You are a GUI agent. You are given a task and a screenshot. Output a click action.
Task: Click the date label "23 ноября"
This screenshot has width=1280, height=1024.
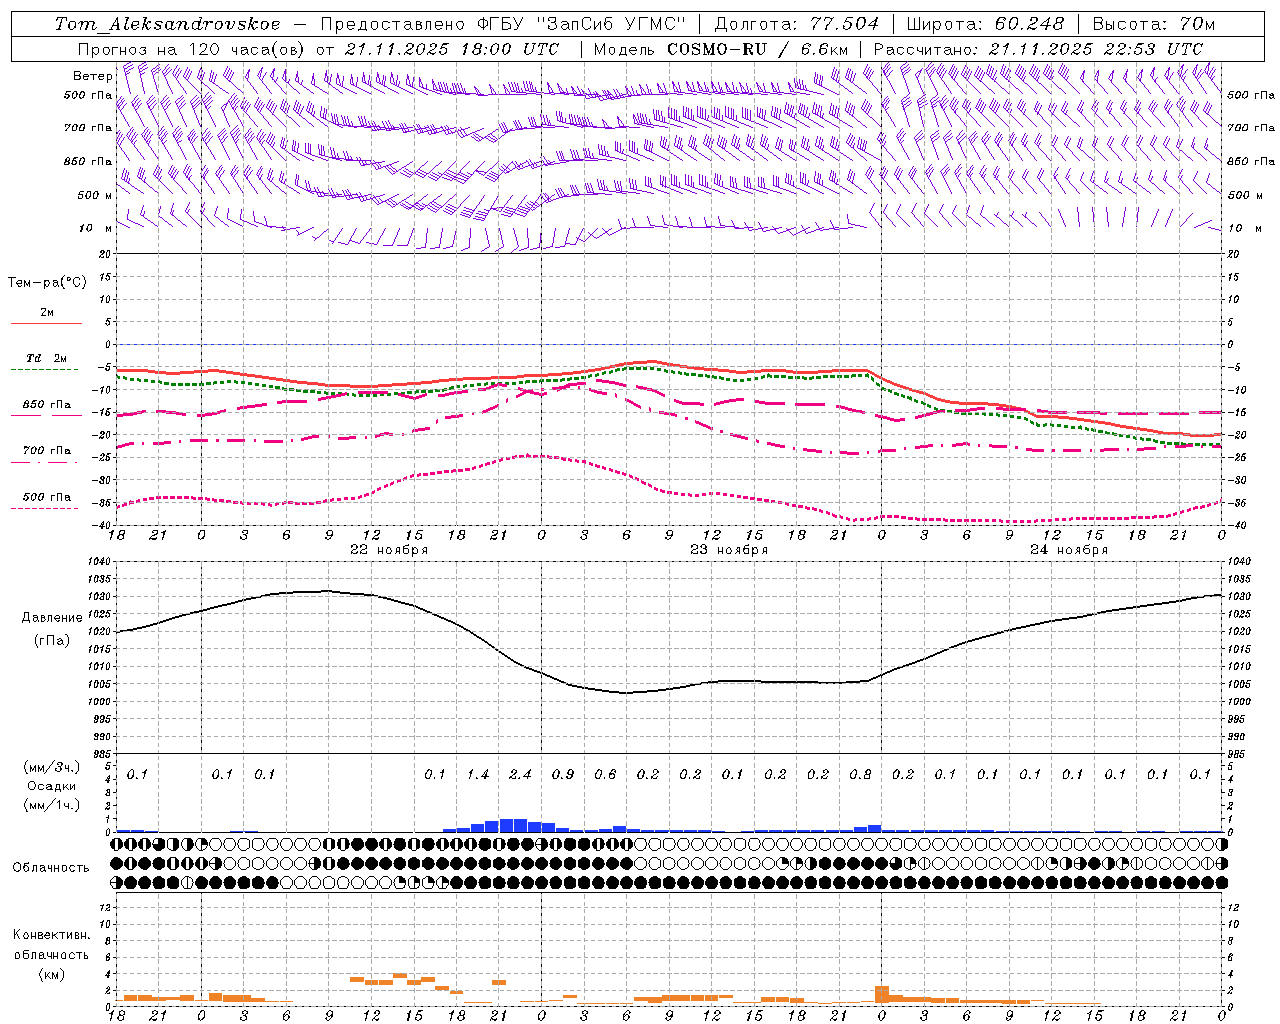[x=729, y=550]
